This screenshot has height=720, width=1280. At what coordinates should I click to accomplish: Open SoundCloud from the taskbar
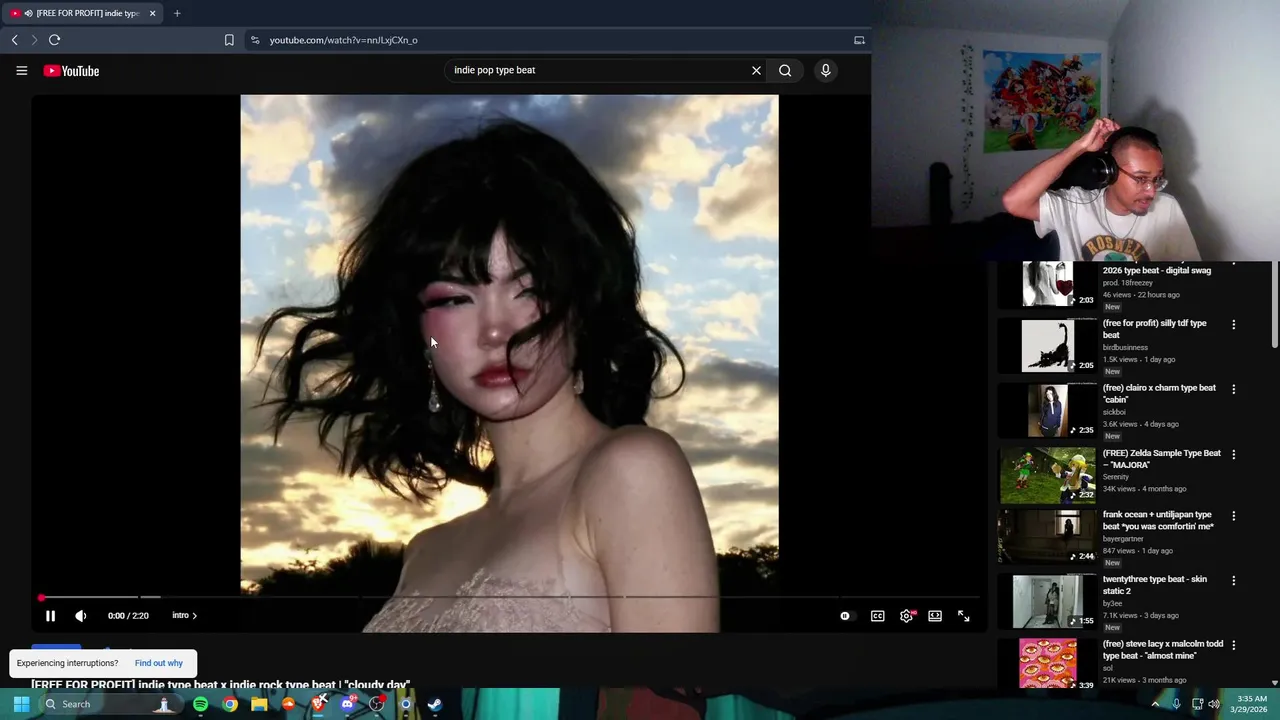point(289,704)
